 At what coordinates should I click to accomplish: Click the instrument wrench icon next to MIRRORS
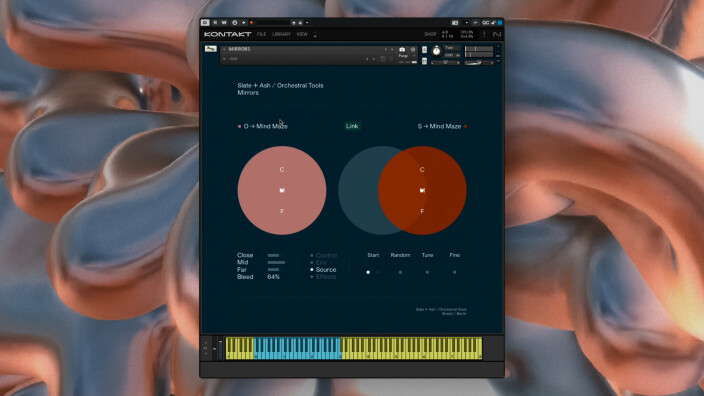point(211,48)
